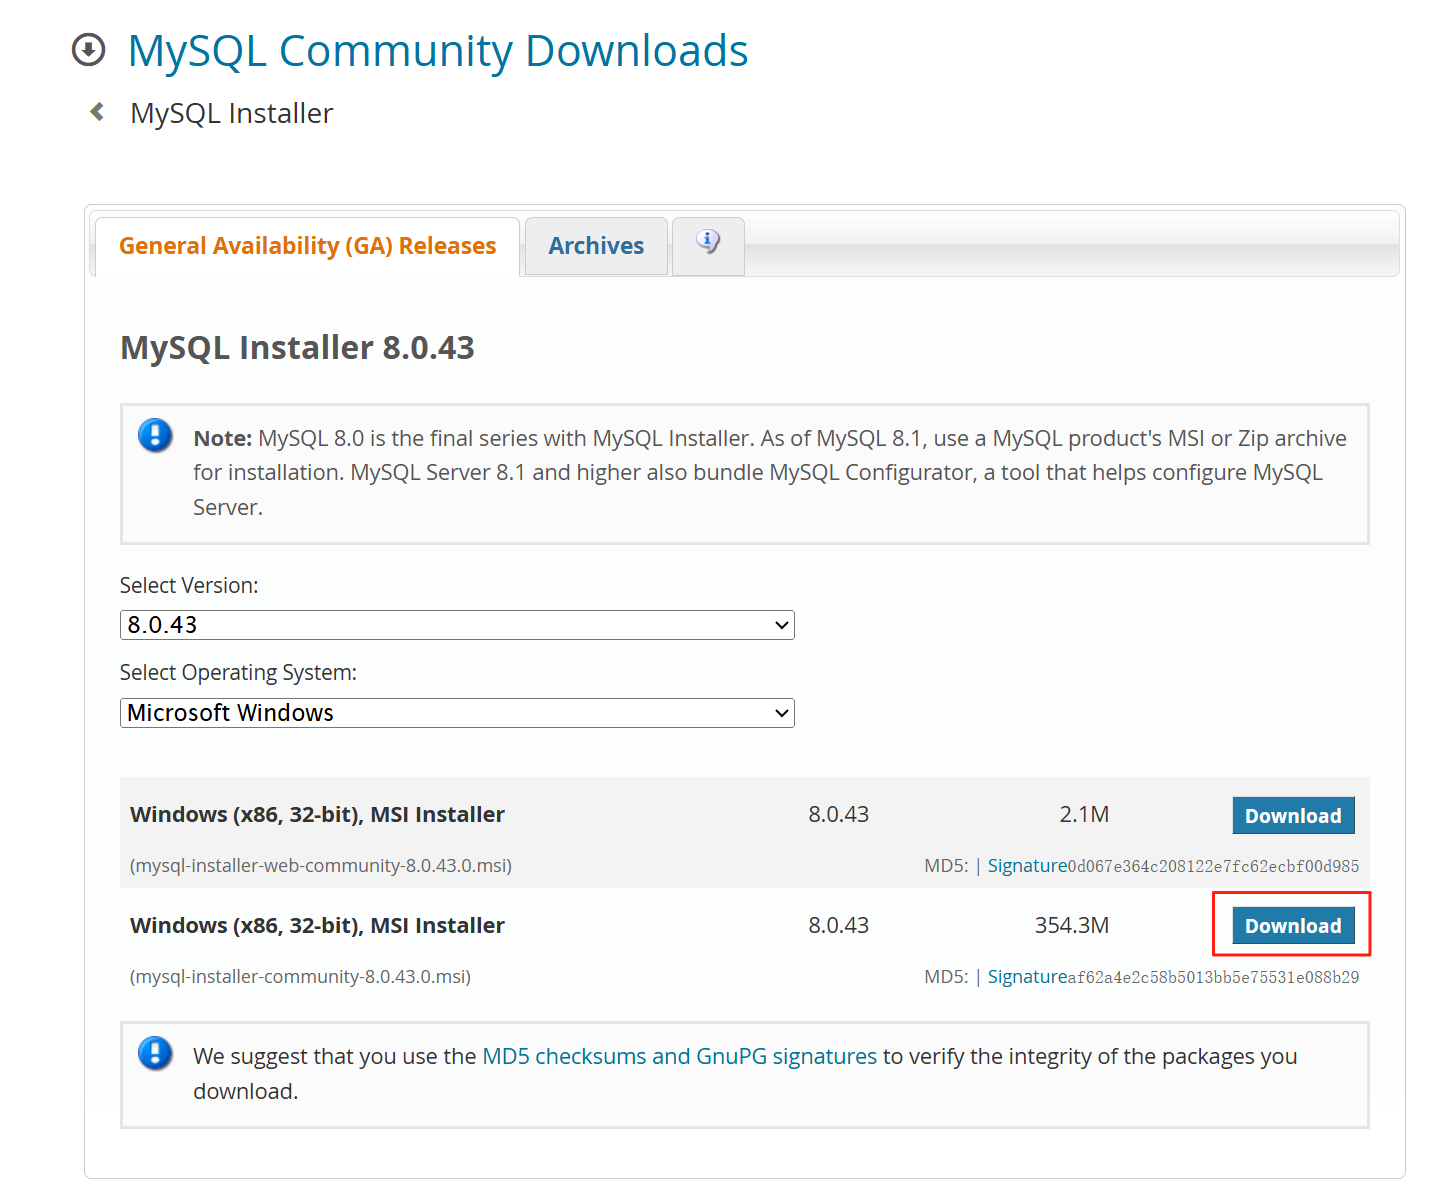Download the 354.3M full community installer
1449x1194 pixels.
click(x=1293, y=926)
